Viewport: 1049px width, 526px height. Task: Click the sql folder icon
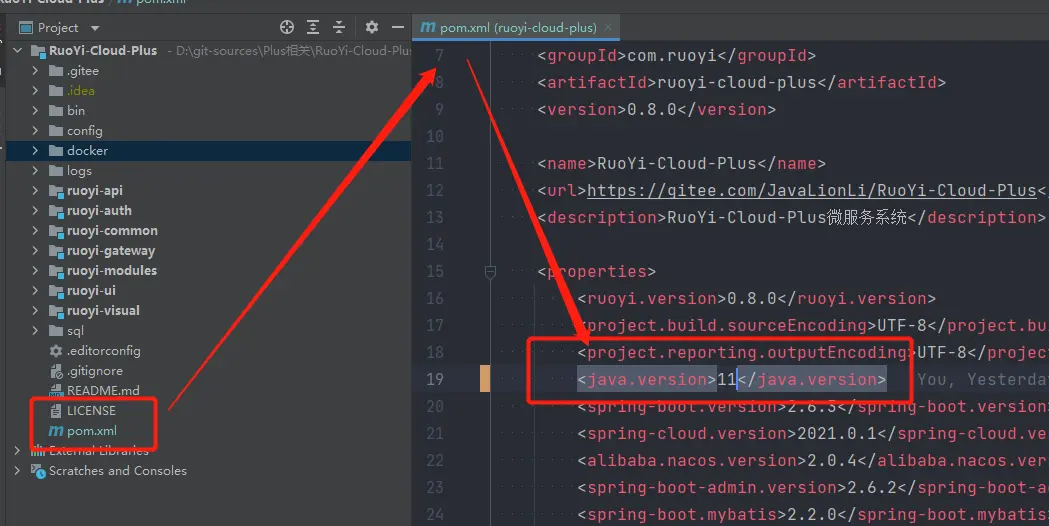pyautogui.click(x=56, y=331)
